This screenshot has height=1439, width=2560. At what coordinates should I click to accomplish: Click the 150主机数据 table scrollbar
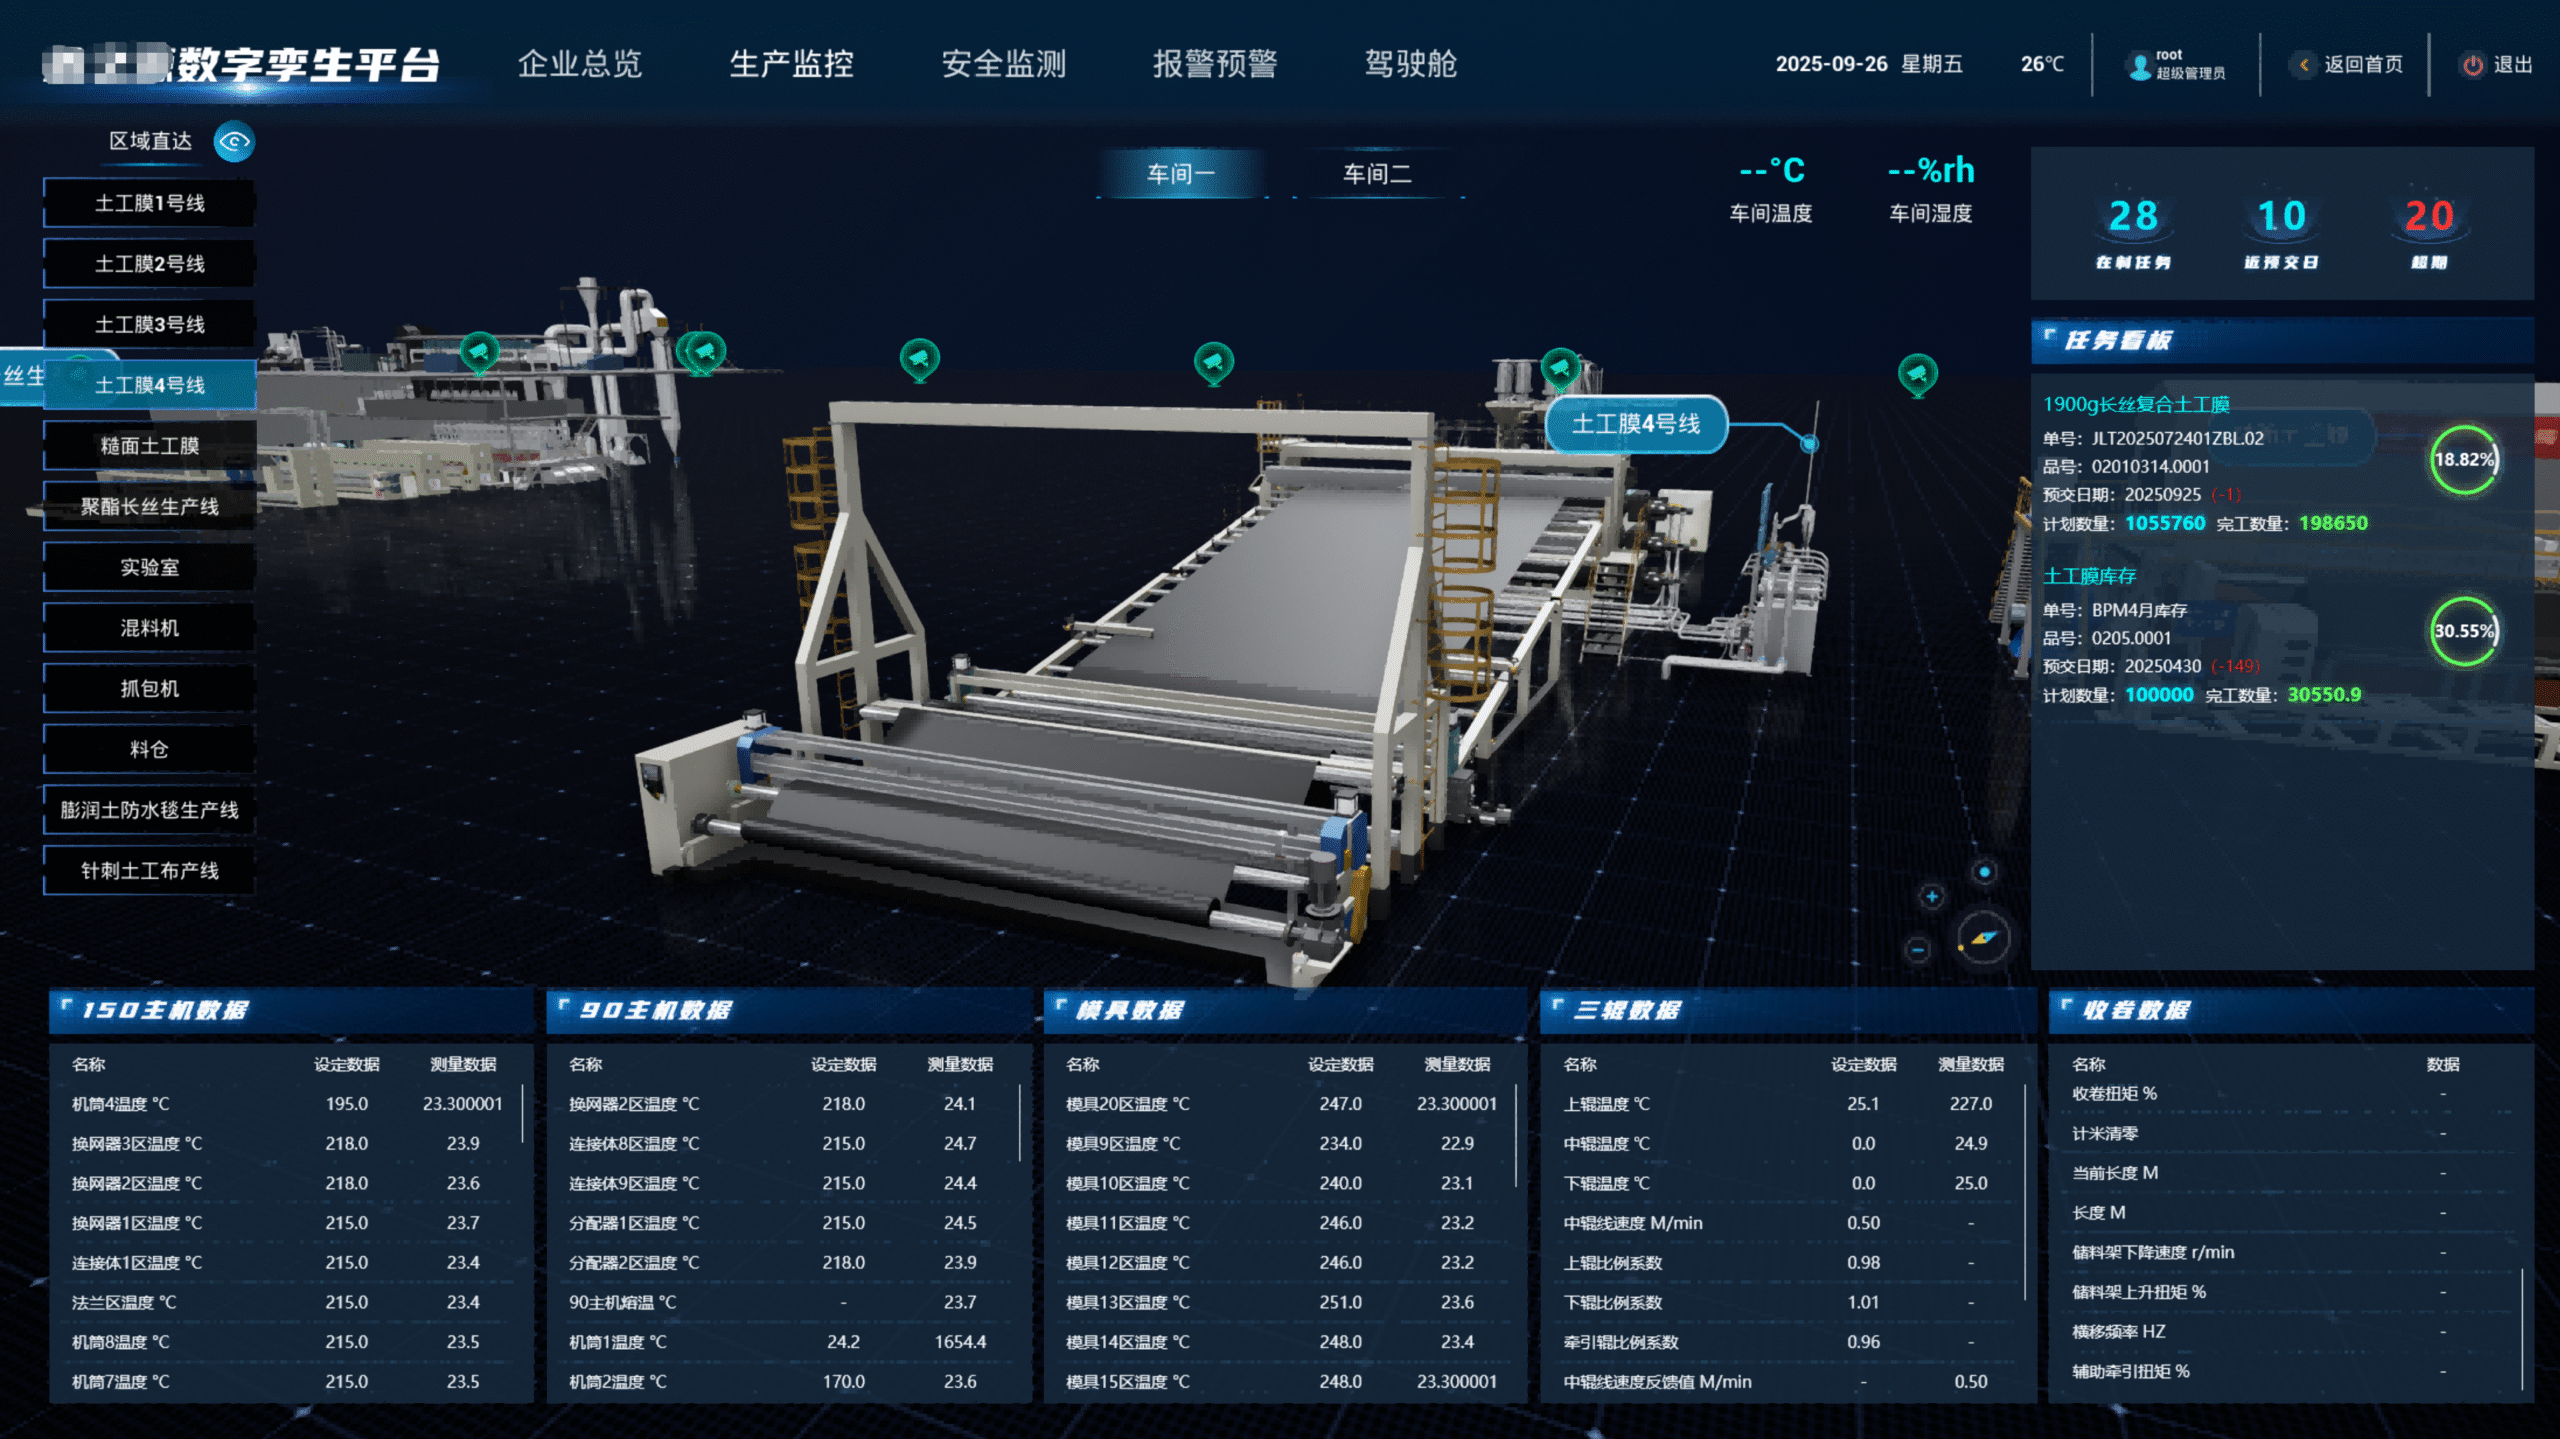[x=522, y=1114]
